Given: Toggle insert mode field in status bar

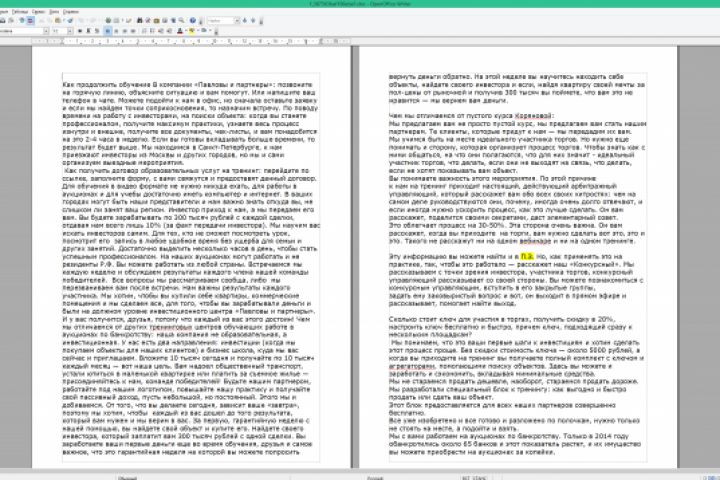Looking at the screenshot, I should (466, 478).
